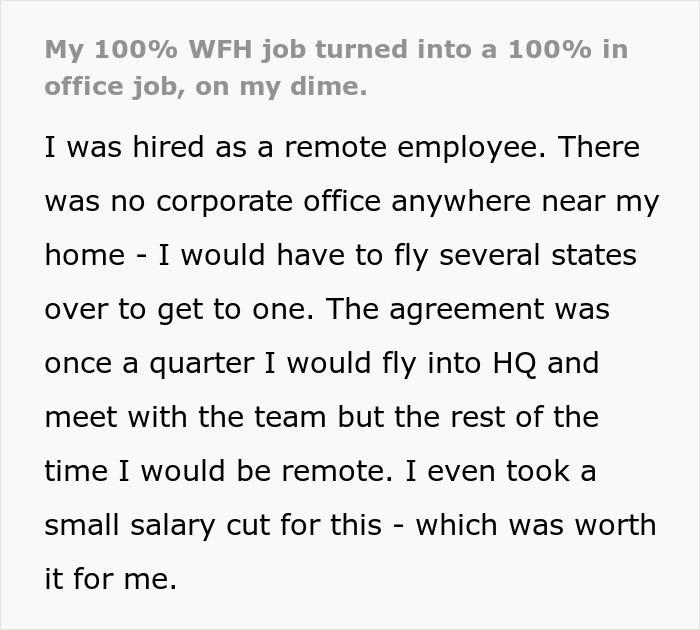
Task: Click the word "hired" in the first line
Action: 168,147
